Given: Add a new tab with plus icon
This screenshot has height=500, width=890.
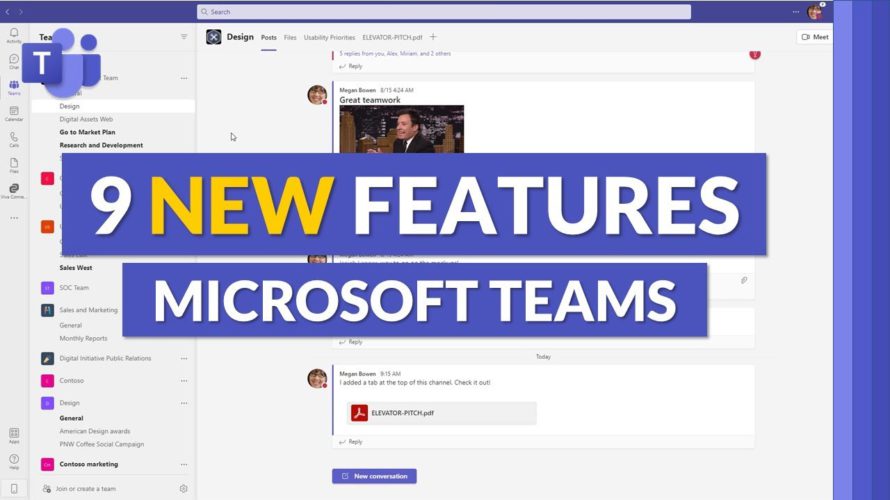Looking at the screenshot, I should pyautogui.click(x=433, y=37).
